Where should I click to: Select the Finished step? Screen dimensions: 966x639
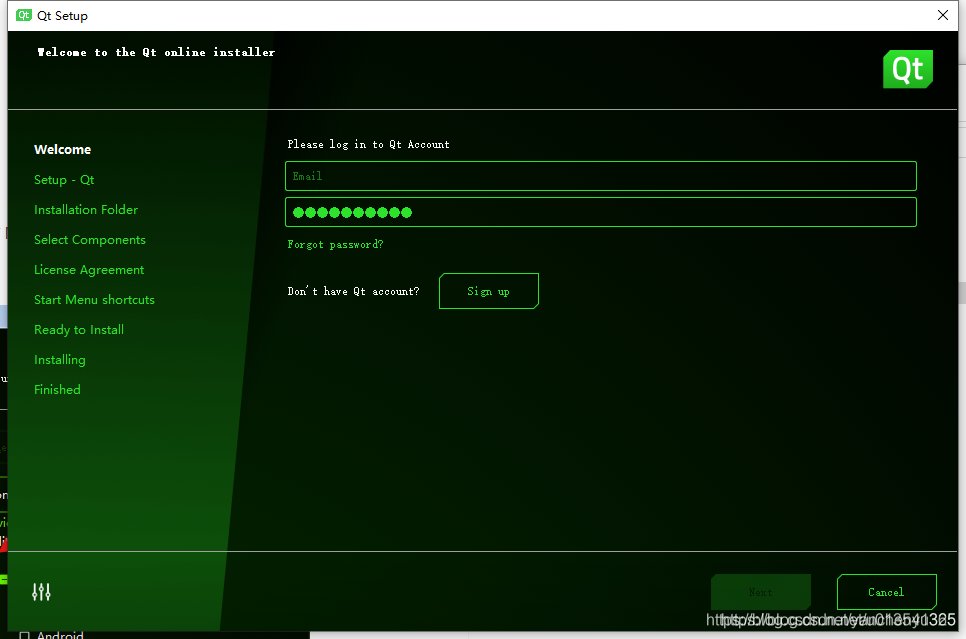tap(57, 389)
